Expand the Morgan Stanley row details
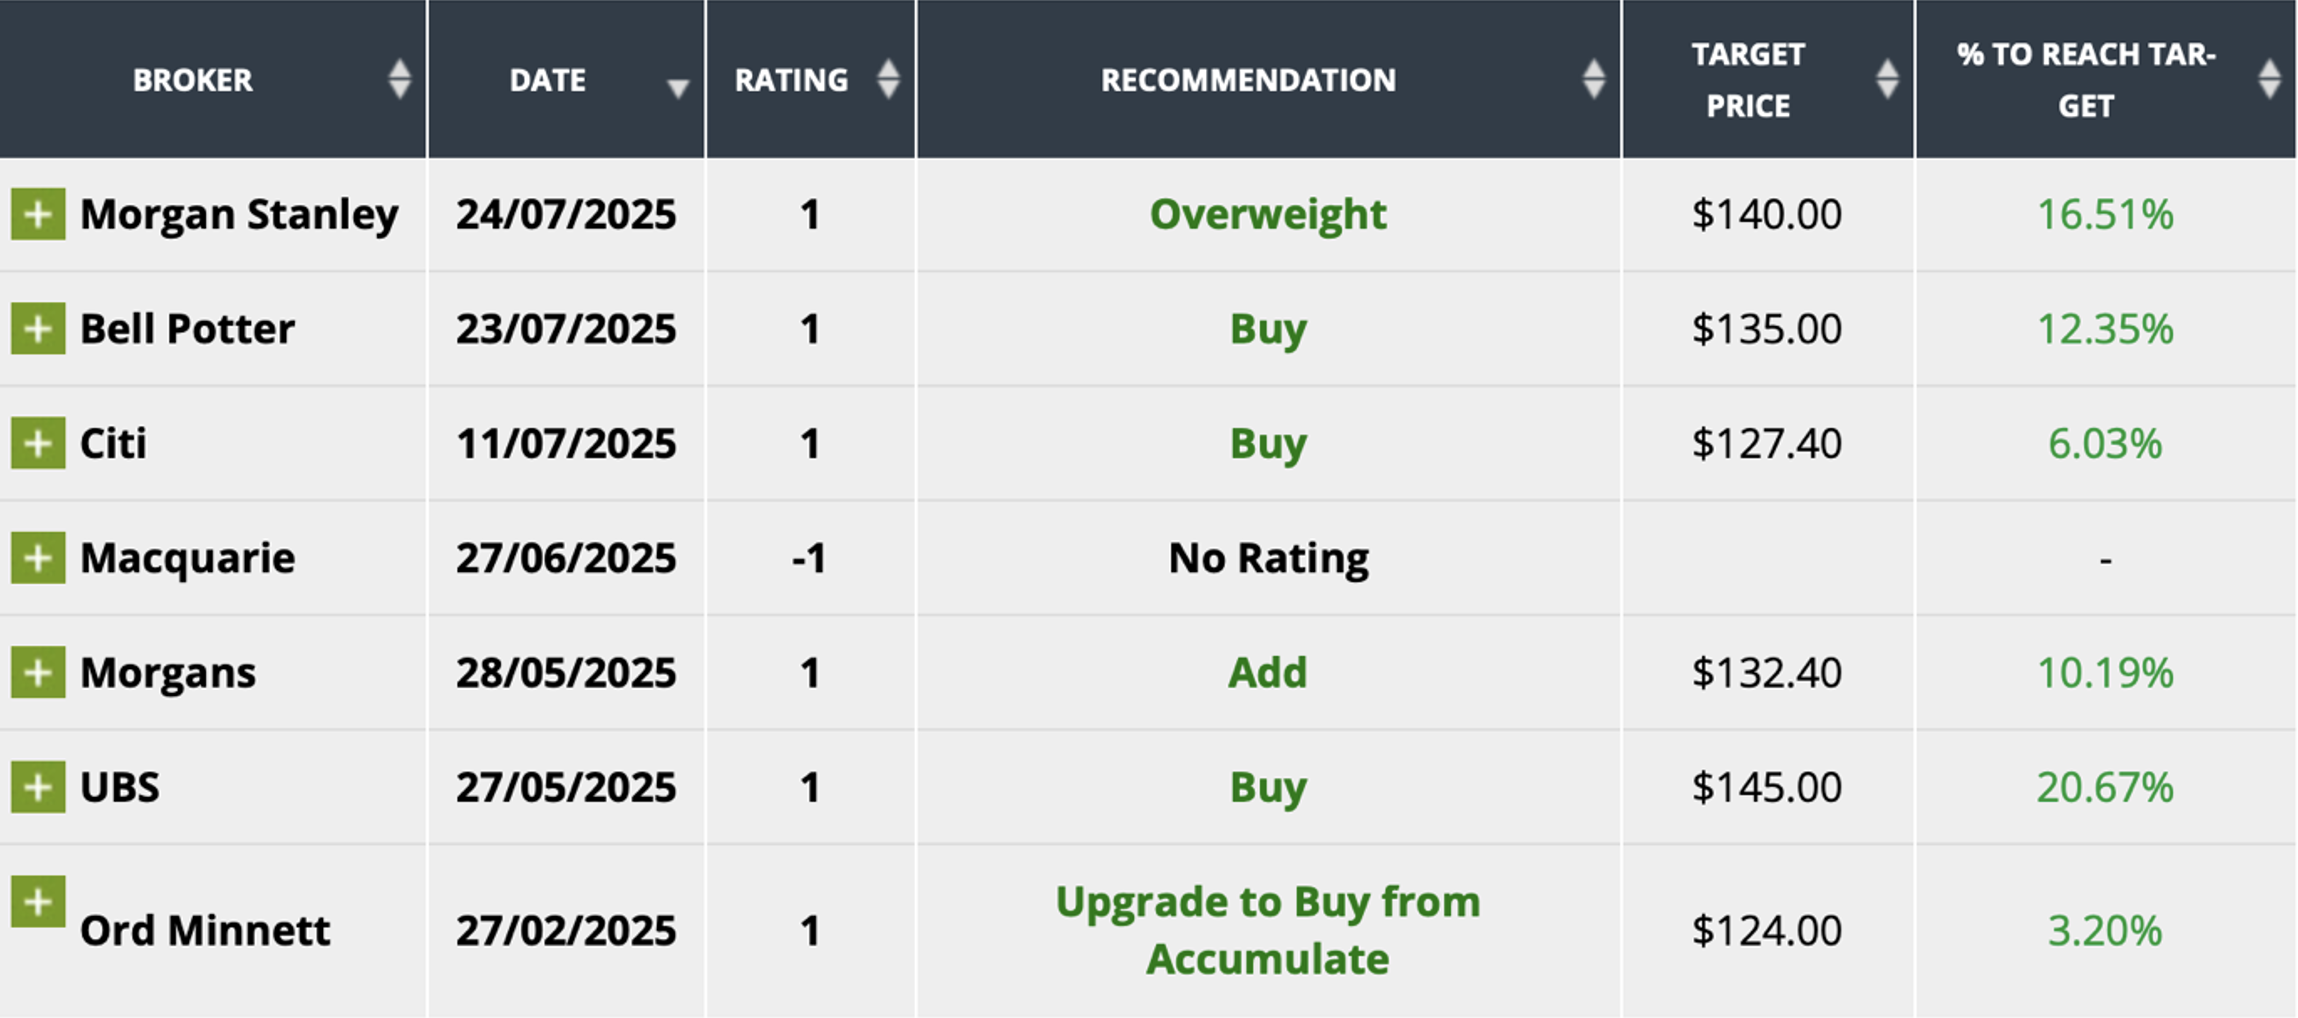This screenshot has height=1018, width=2298. tap(38, 214)
